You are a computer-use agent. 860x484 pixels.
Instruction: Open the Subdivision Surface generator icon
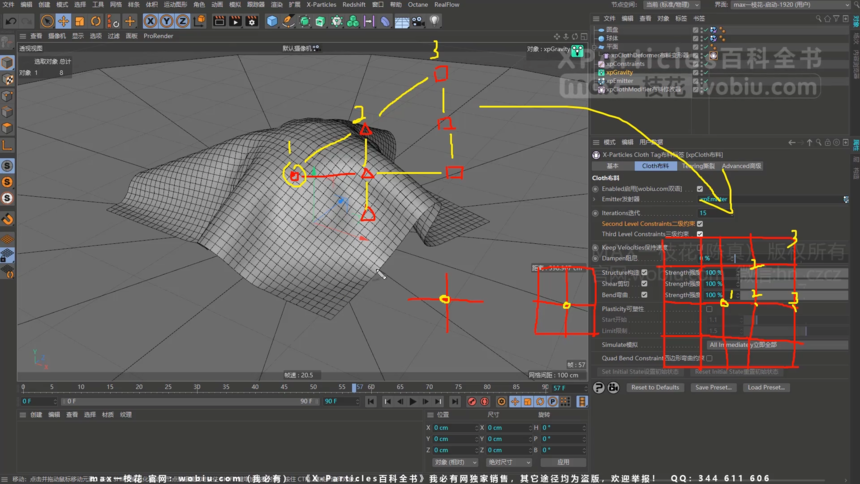coord(304,21)
